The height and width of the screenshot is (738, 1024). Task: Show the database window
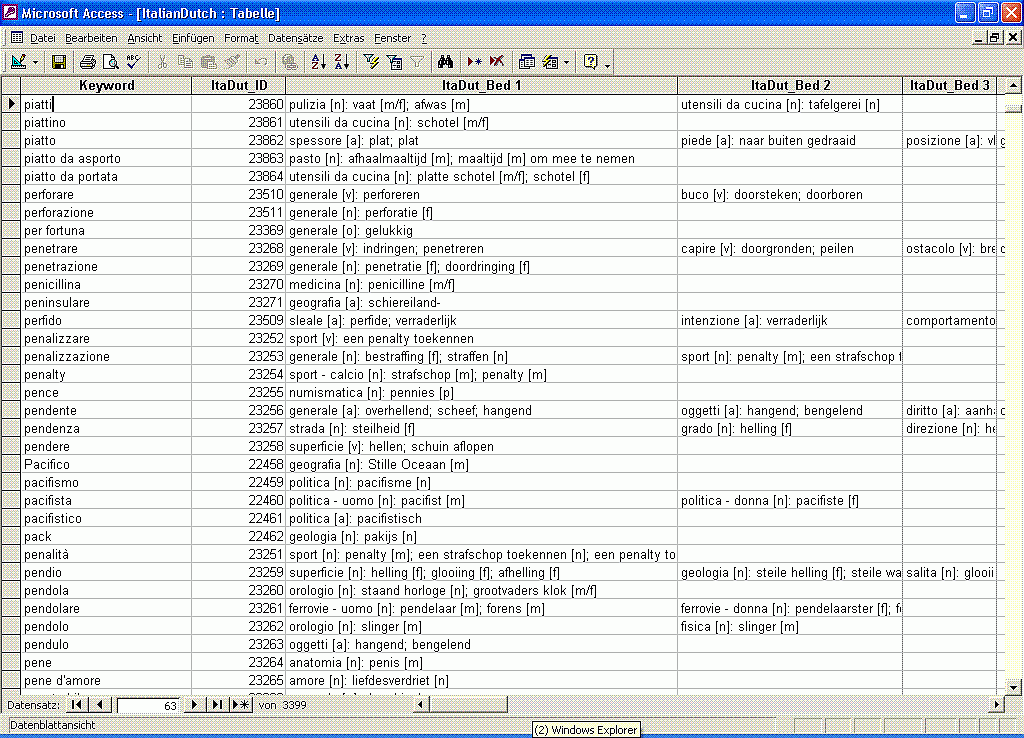click(x=526, y=62)
